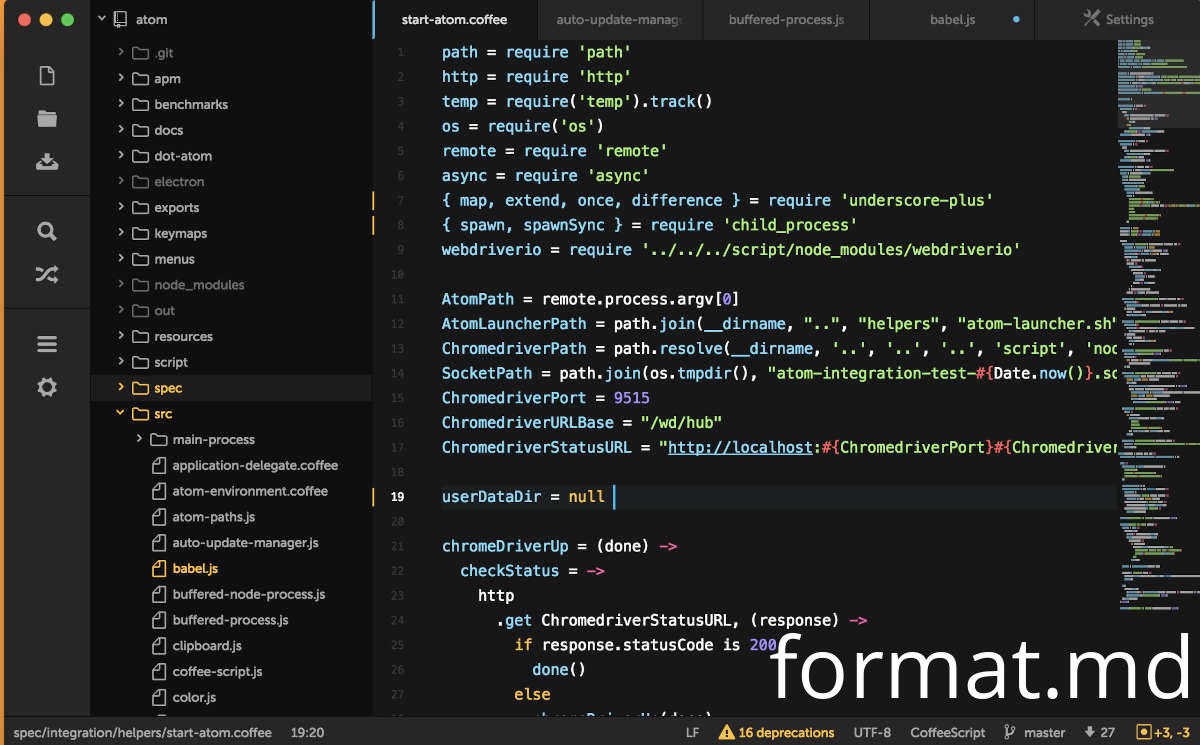Select the keymaps folder in the tree

point(181,233)
